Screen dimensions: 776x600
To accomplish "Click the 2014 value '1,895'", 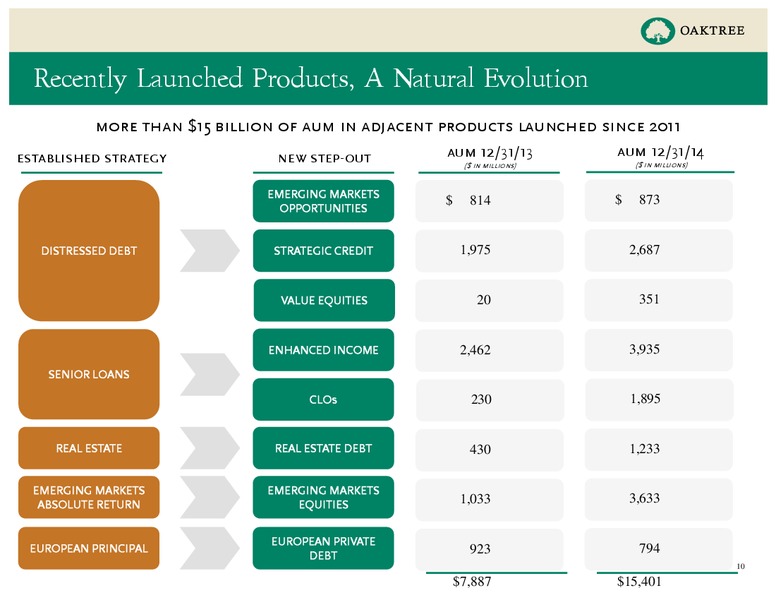I will click(x=645, y=399).
